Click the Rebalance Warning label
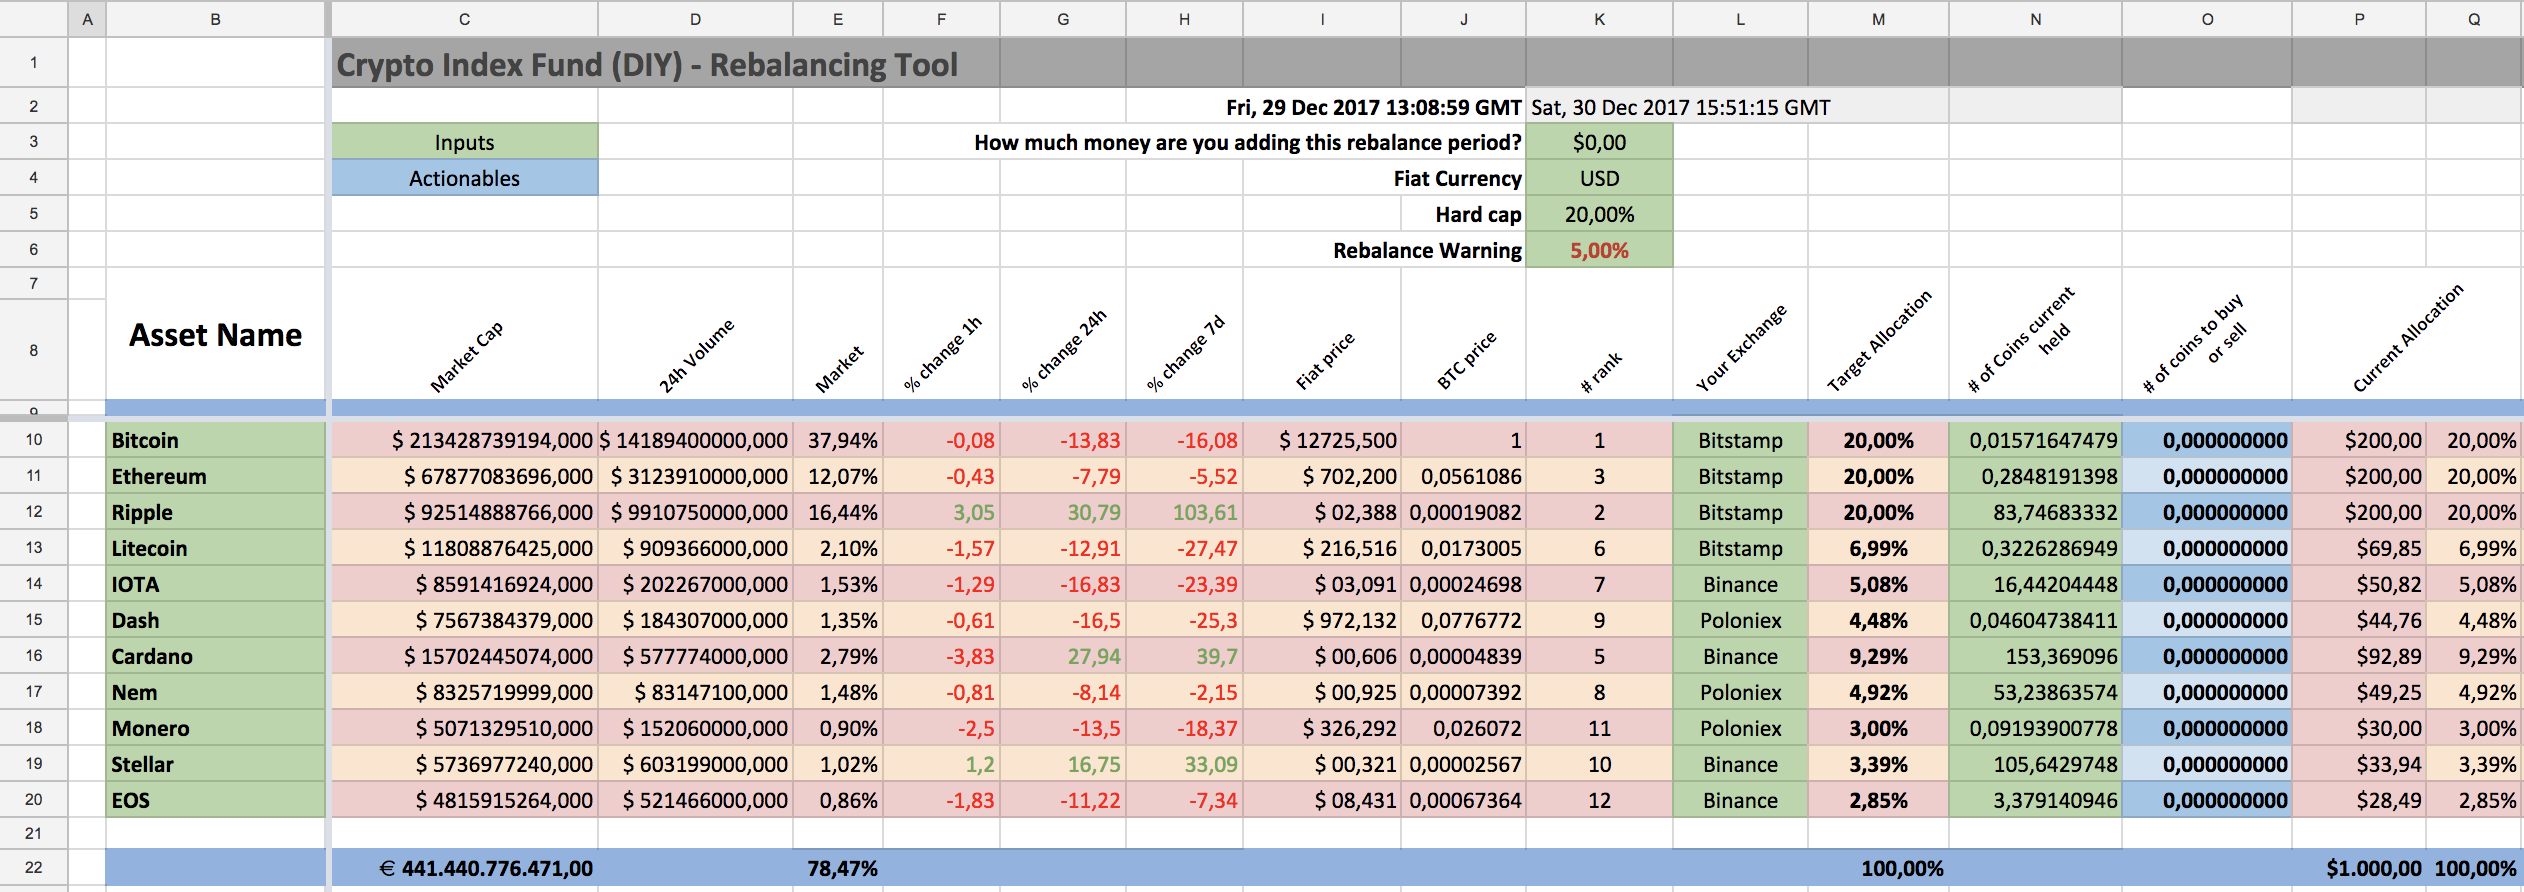The width and height of the screenshot is (2524, 892). click(1427, 250)
